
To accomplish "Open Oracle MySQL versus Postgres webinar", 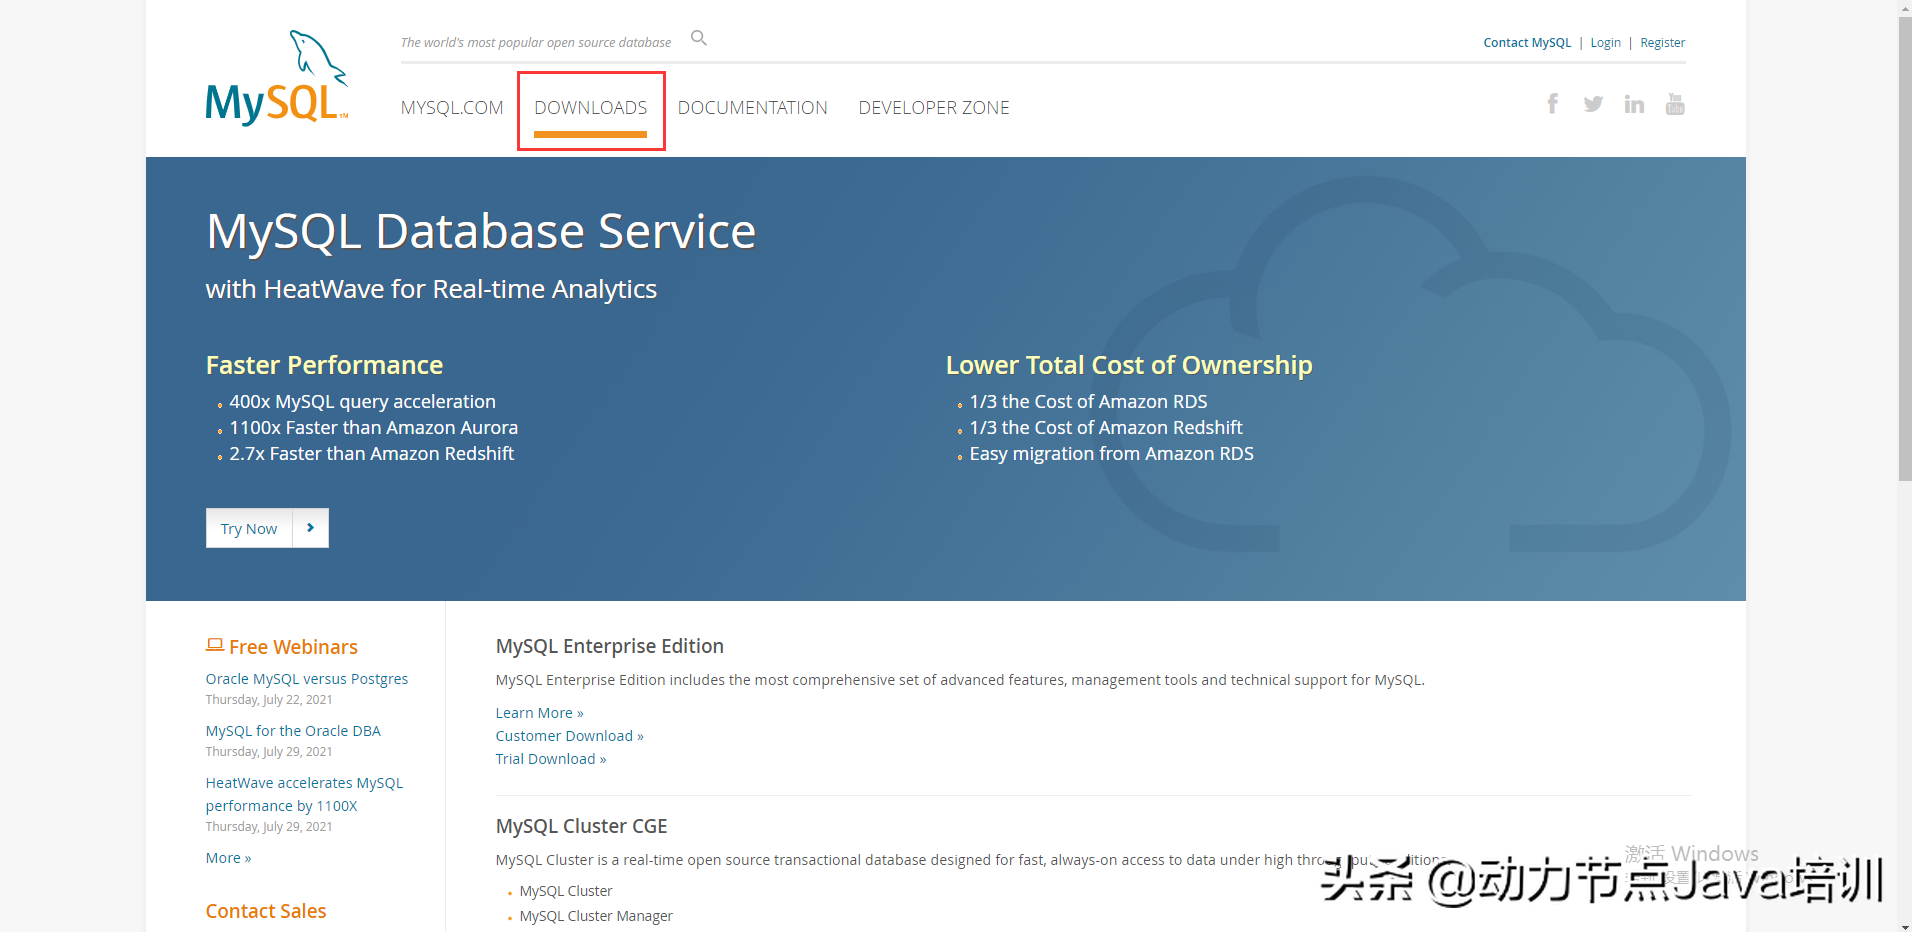I will point(307,679).
